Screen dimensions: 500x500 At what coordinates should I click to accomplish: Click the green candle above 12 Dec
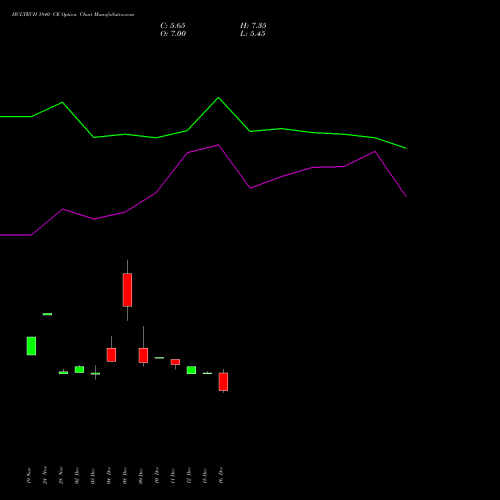(191, 370)
